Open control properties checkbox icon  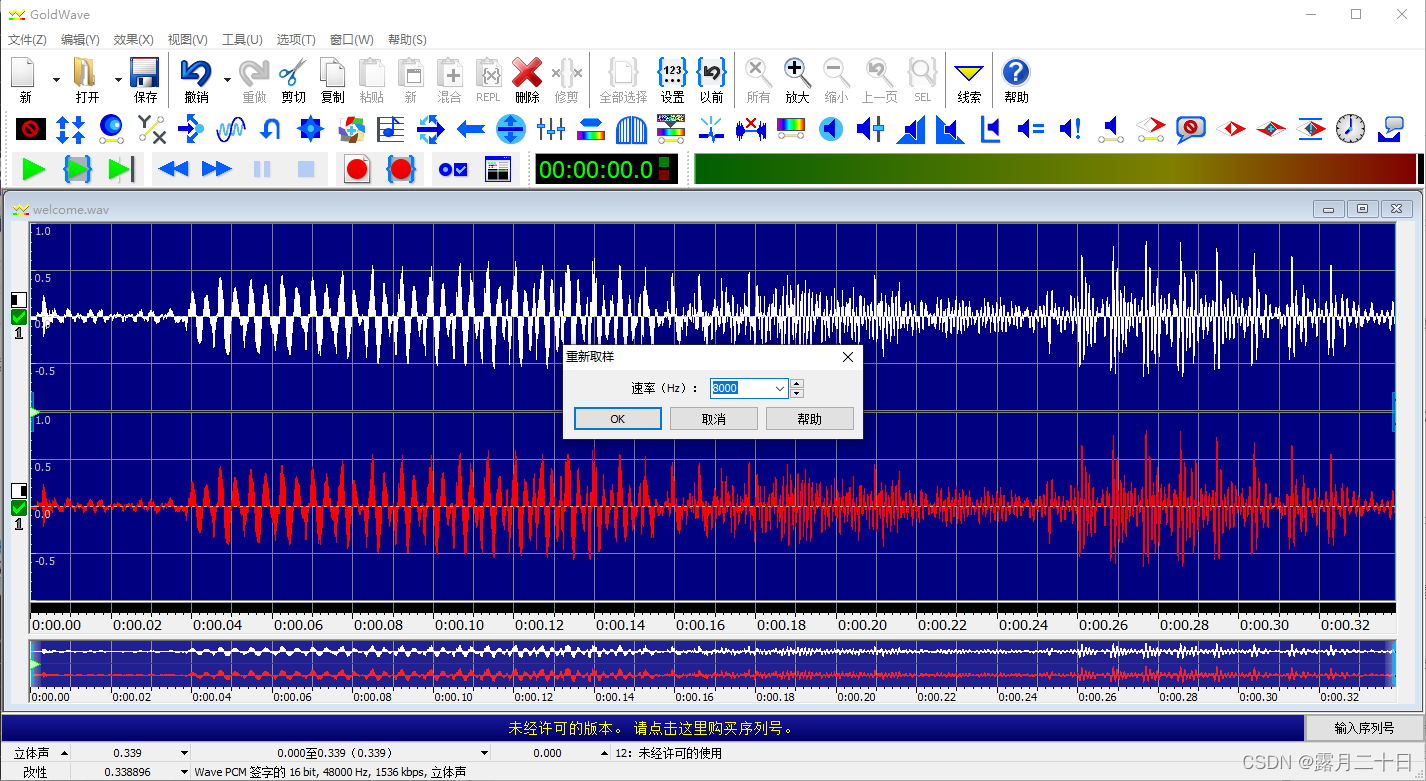coord(453,169)
